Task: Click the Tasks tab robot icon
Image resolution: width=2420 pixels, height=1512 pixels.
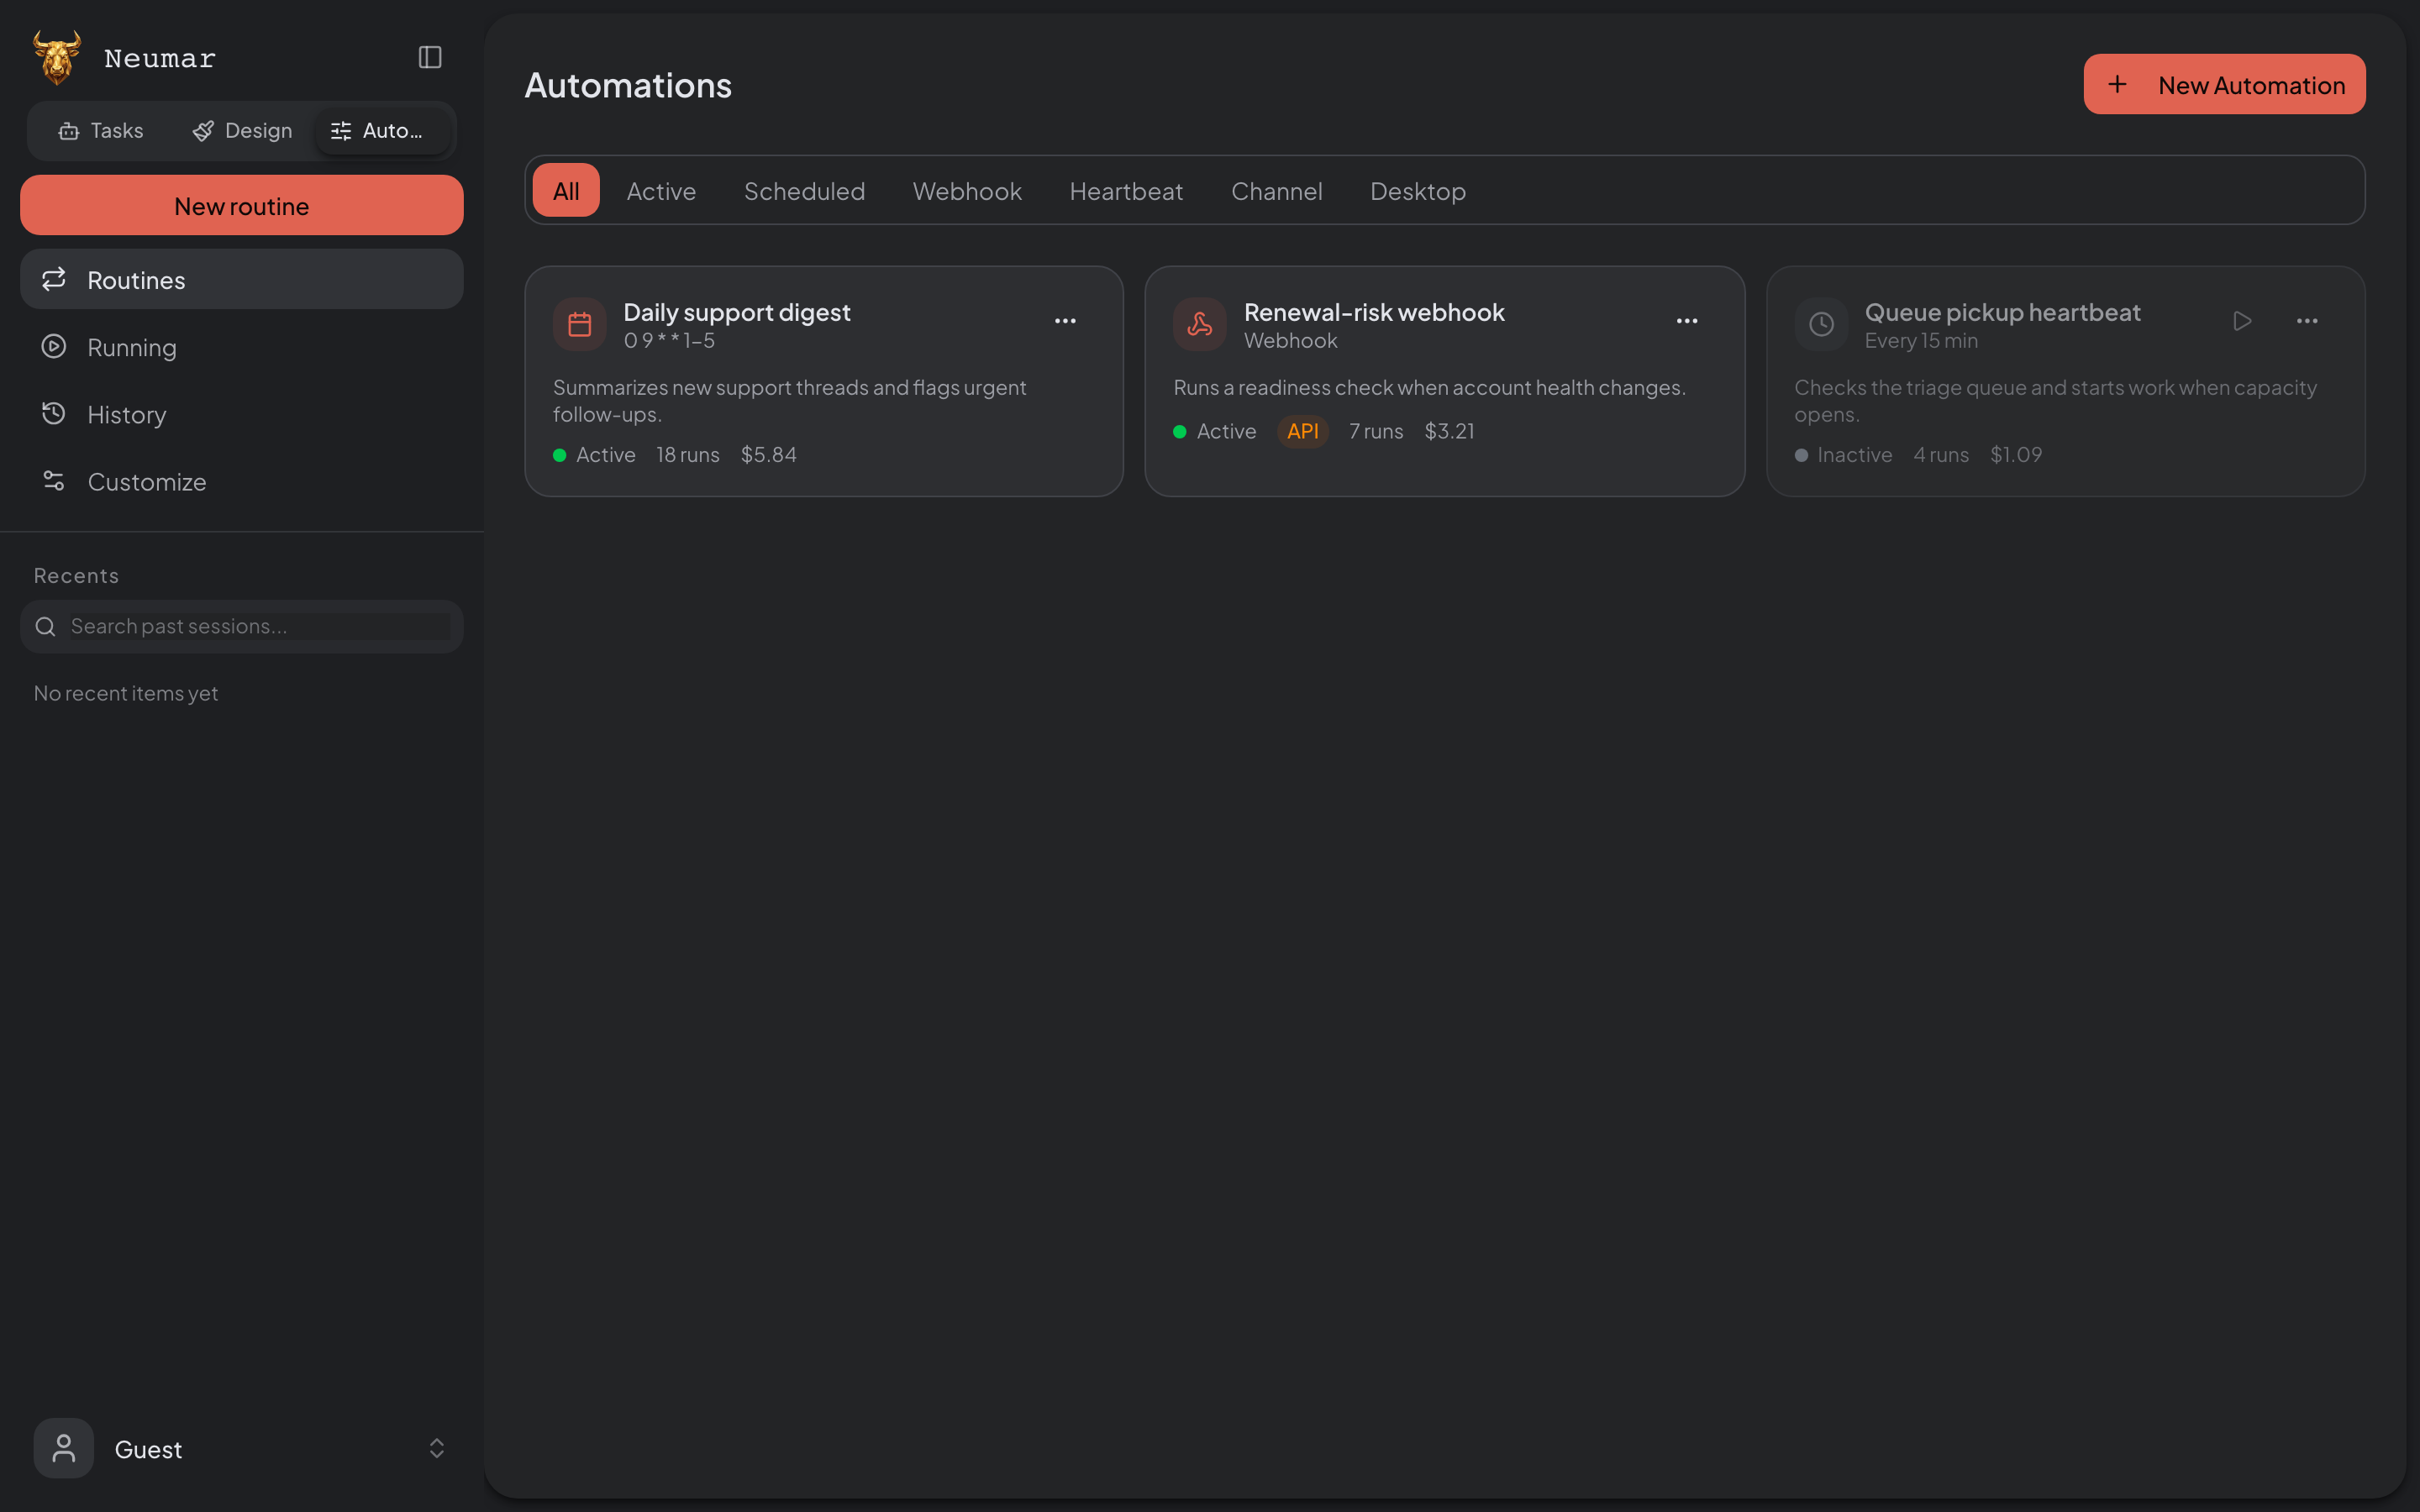Action: pos(69,131)
